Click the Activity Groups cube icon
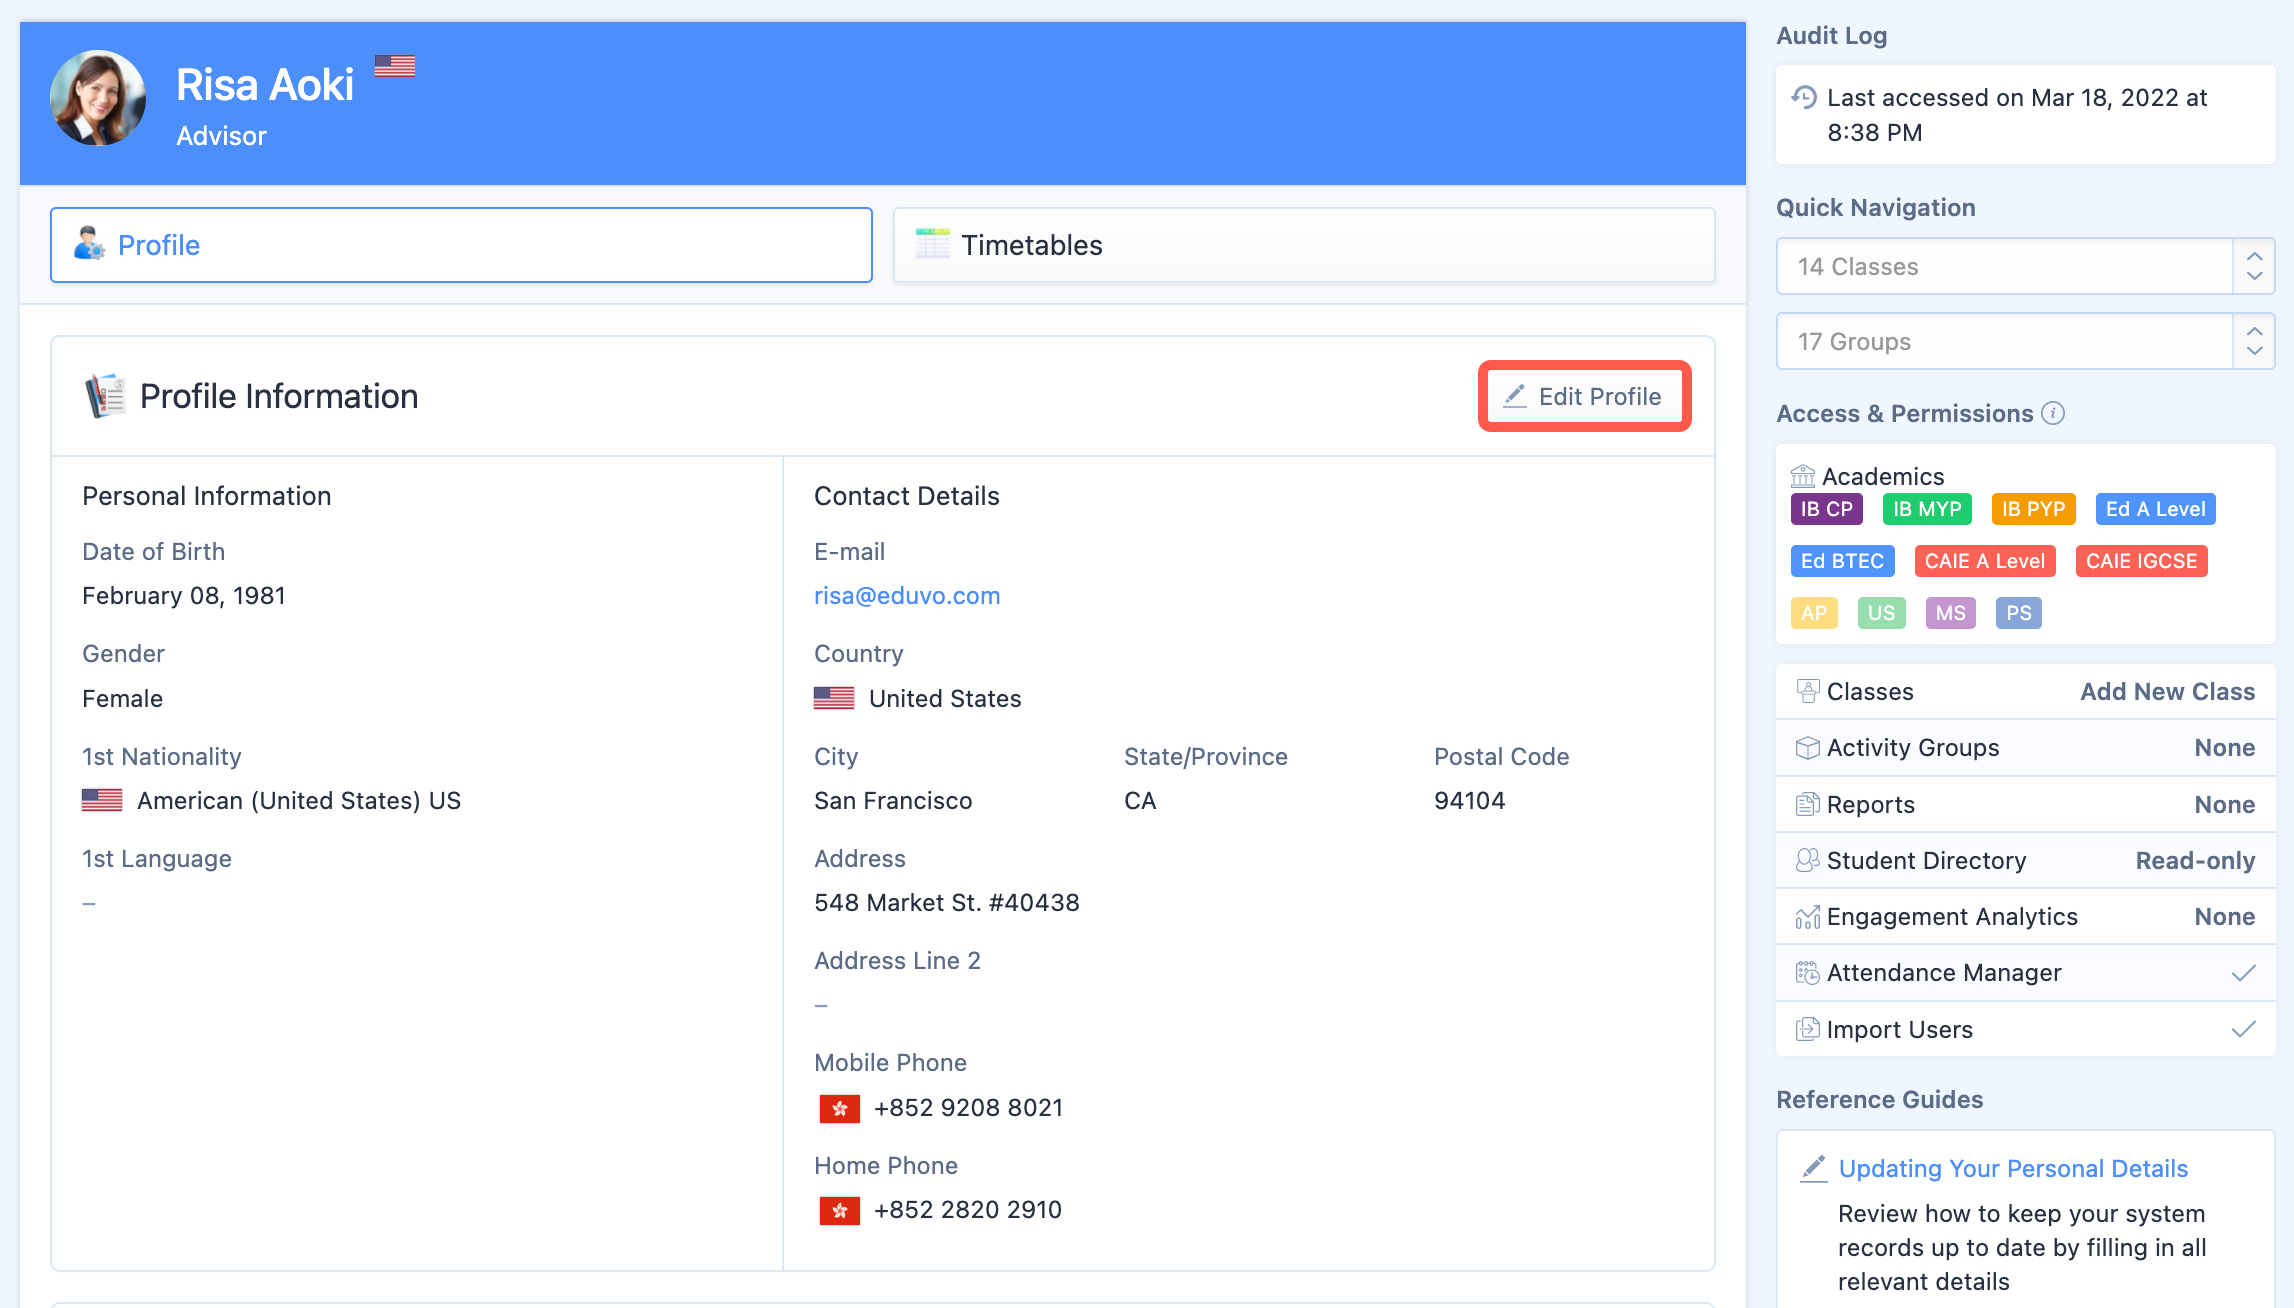 [x=1807, y=748]
